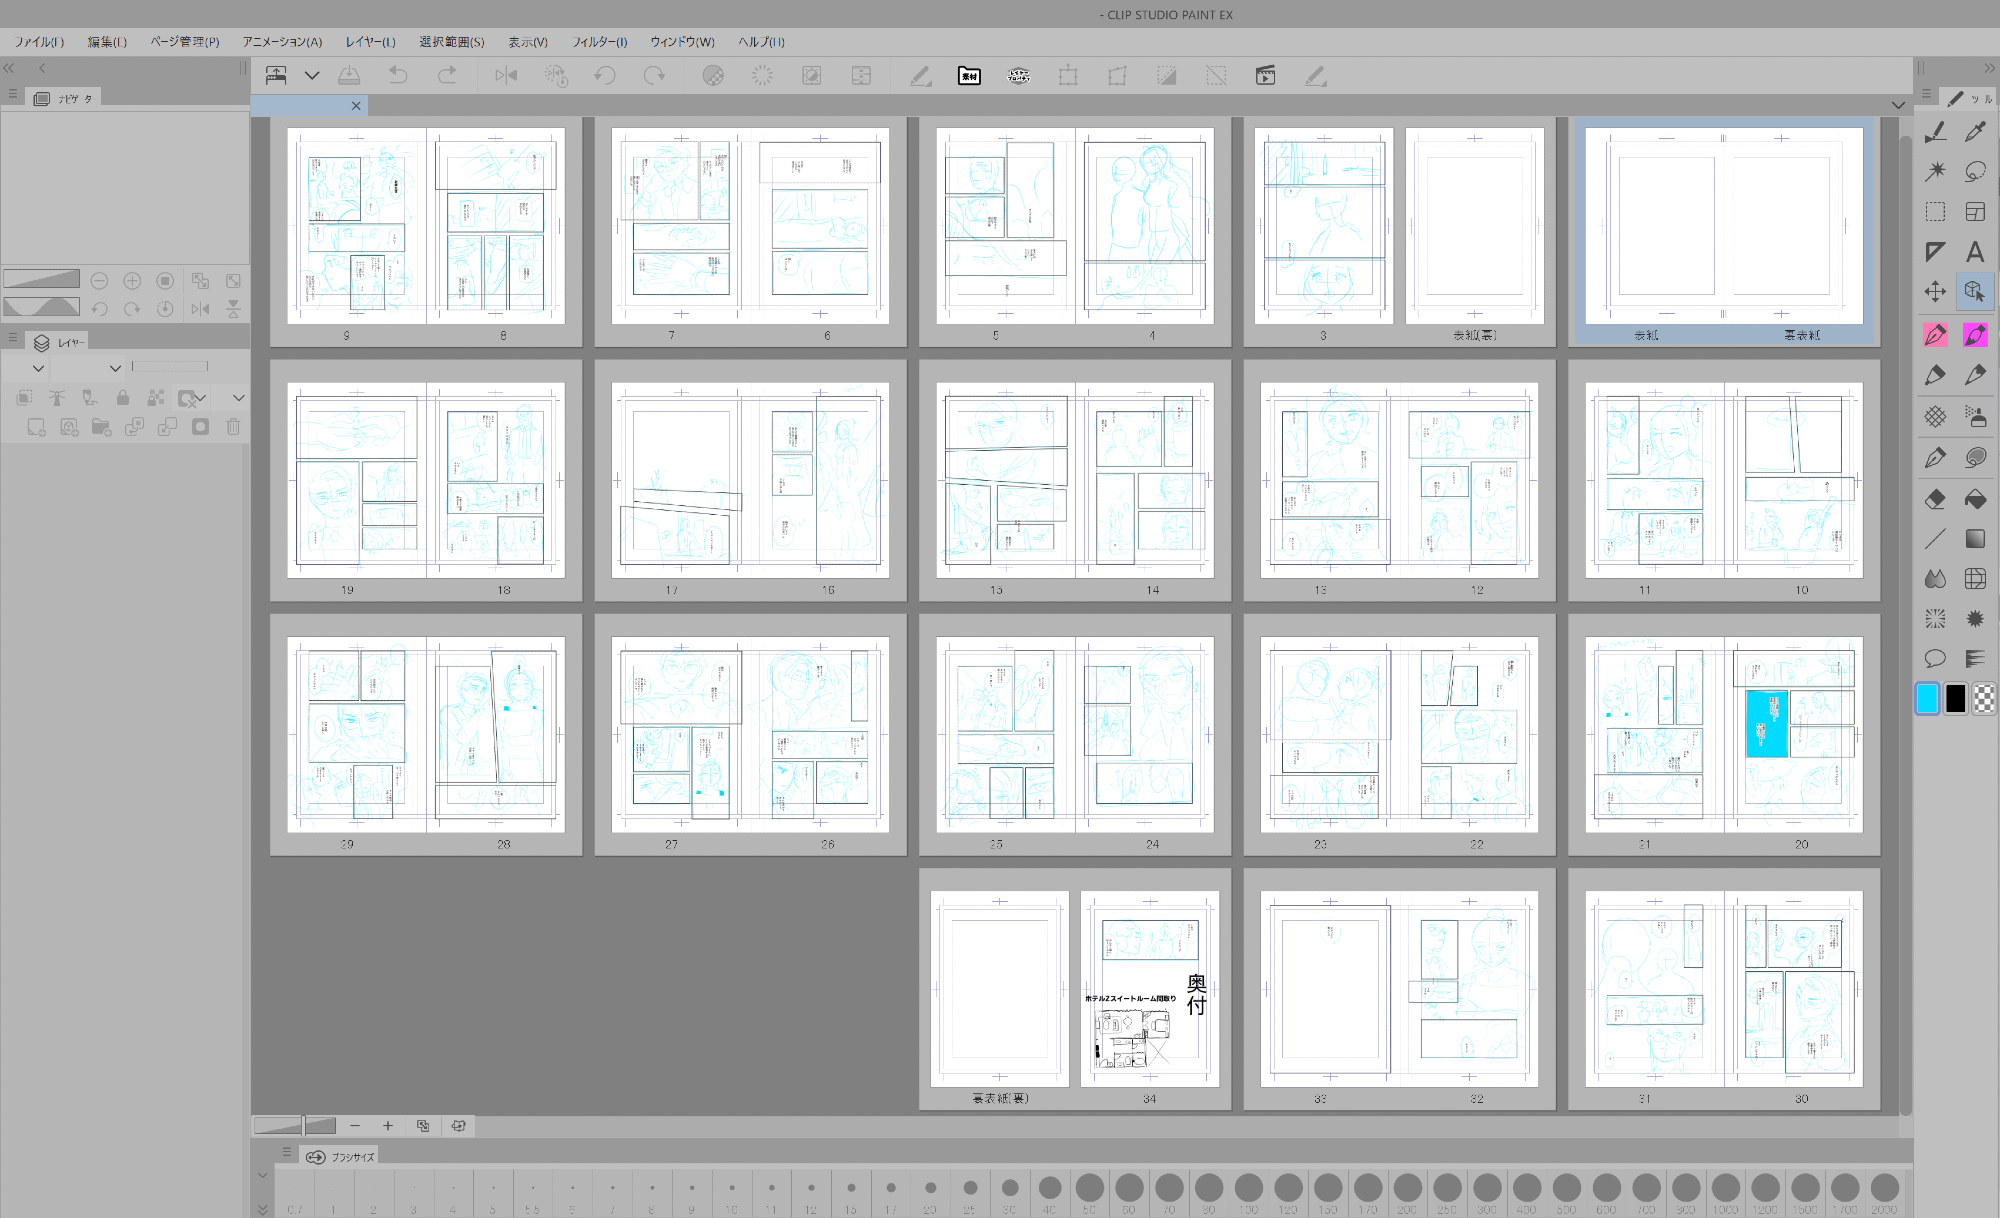
Task: Pick the Balloon speech bubble tool
Action: [x=1935, y=658]
